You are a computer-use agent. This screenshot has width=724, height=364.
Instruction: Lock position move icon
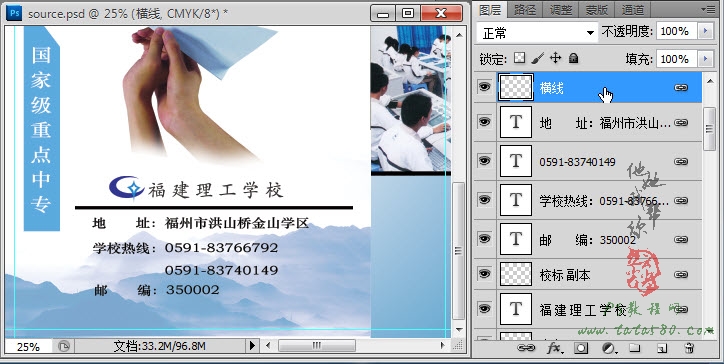[555, 58]
